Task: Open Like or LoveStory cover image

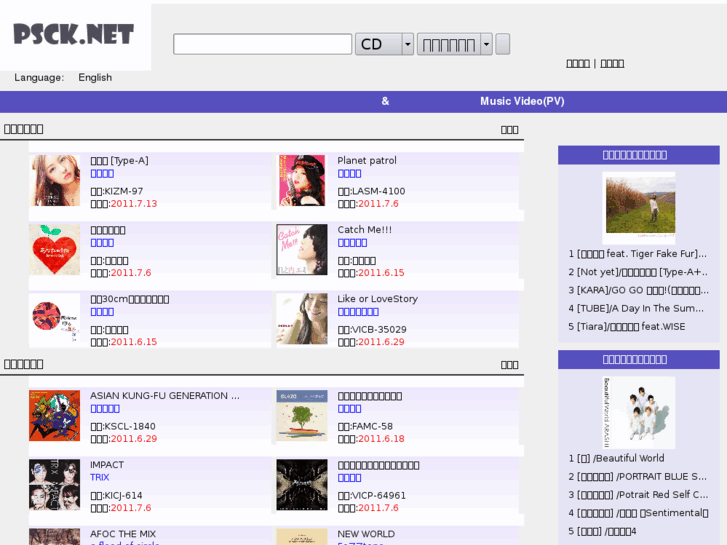Action: coord(302,319)
